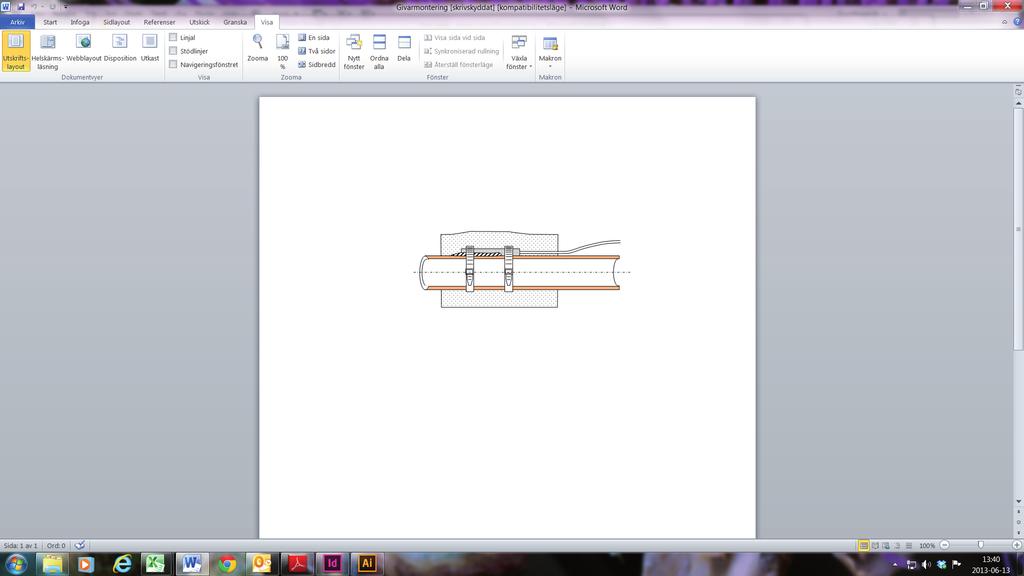Viewport: 1024px width, 576px height.
Task: Open Adobe InDesign from the taskbar
Action: 332,563
